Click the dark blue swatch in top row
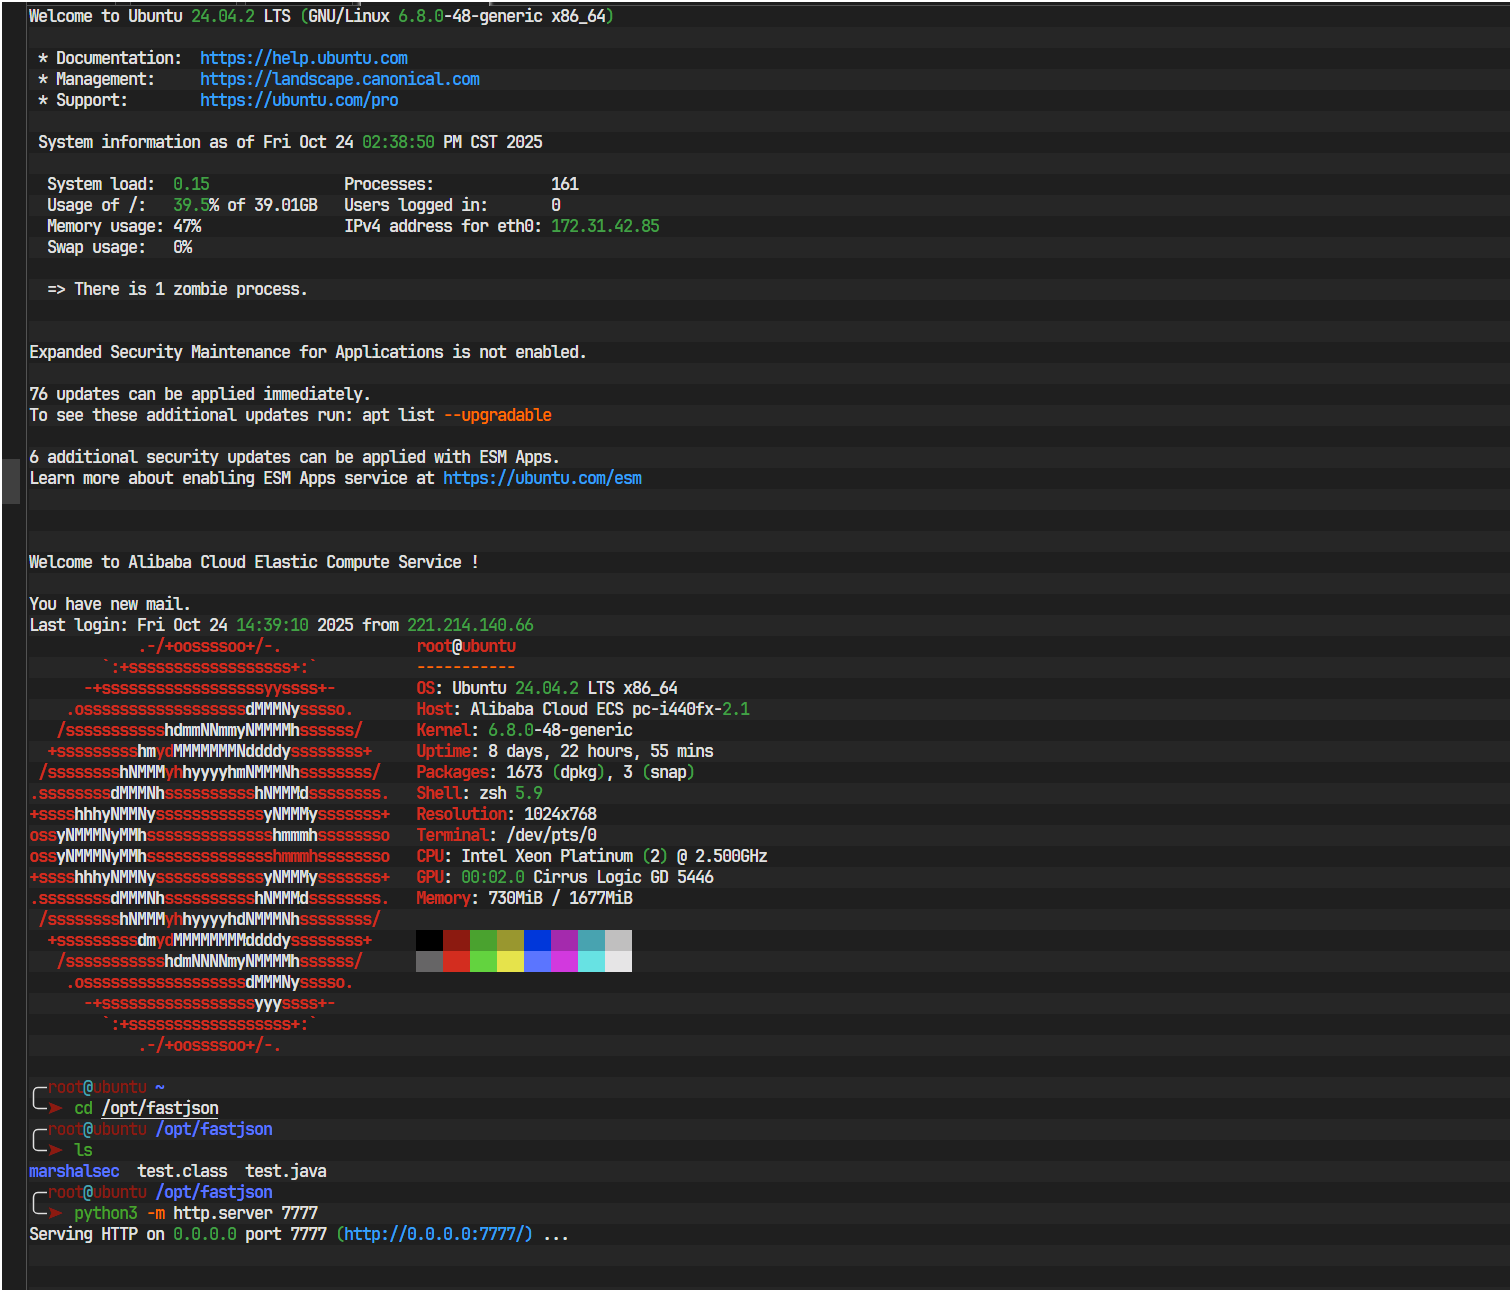The width and height of the screenshot is (1512, 1292). tap(537, 940)
